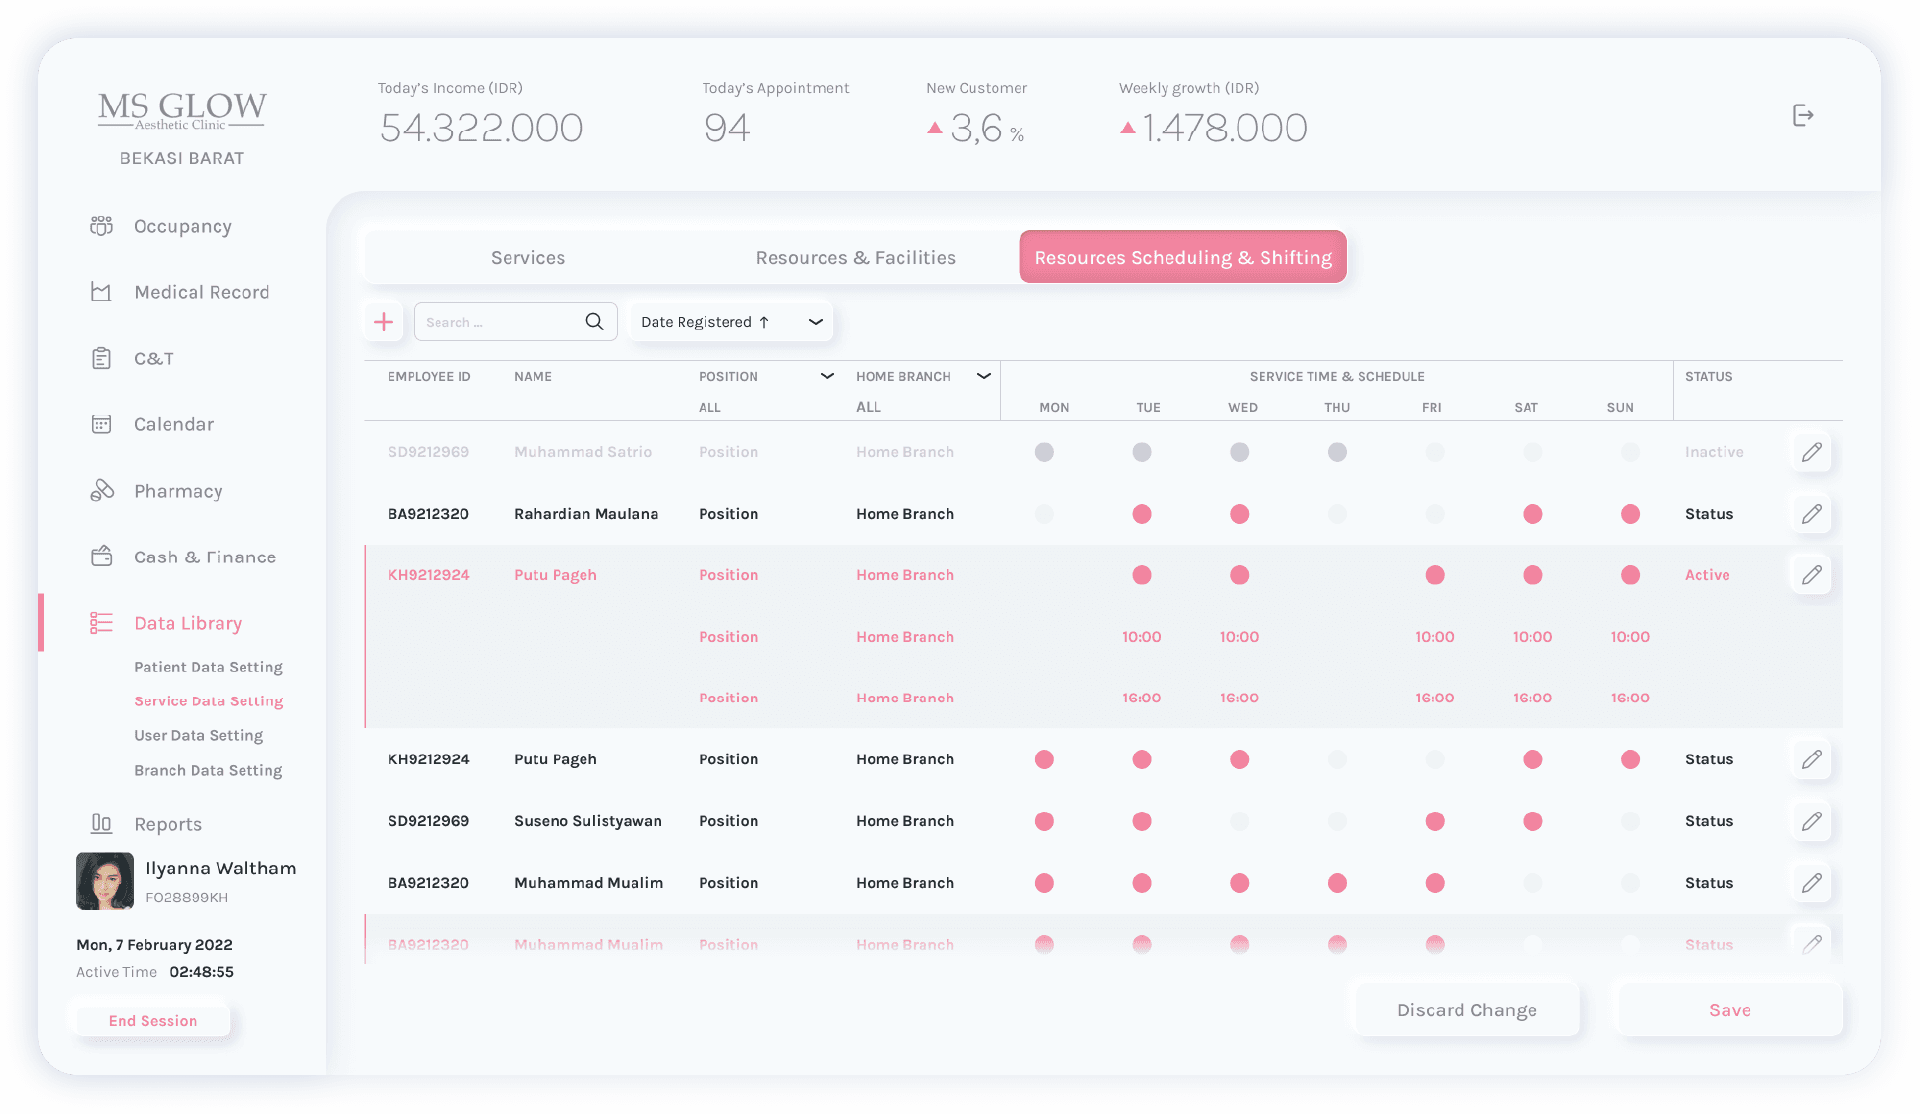This screenshot has width=1920, height=1114.
Task: Click the Calendar sidebar icon
Action: click(x=102, y=424)
